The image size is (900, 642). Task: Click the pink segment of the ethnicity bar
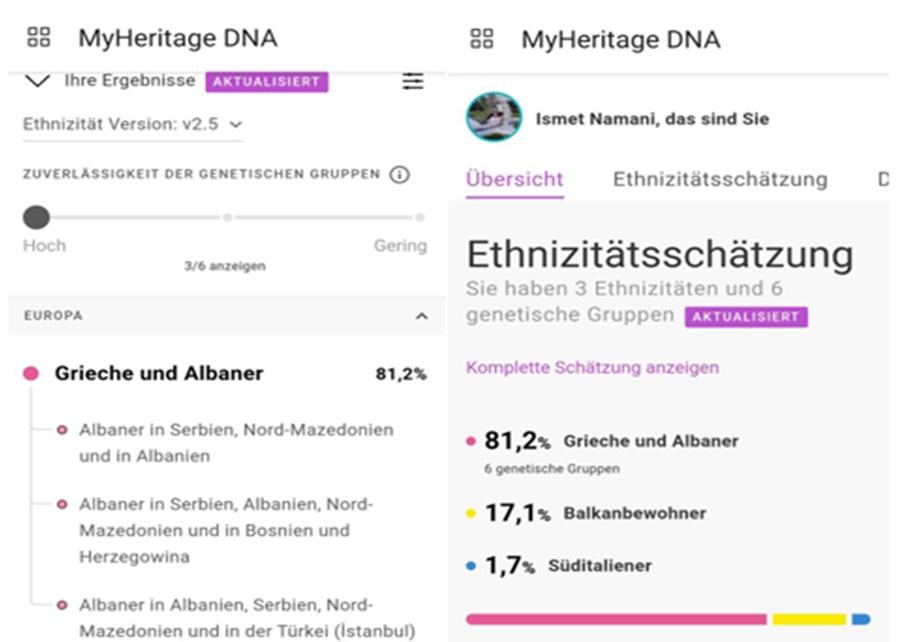click(x=616, y=619)
